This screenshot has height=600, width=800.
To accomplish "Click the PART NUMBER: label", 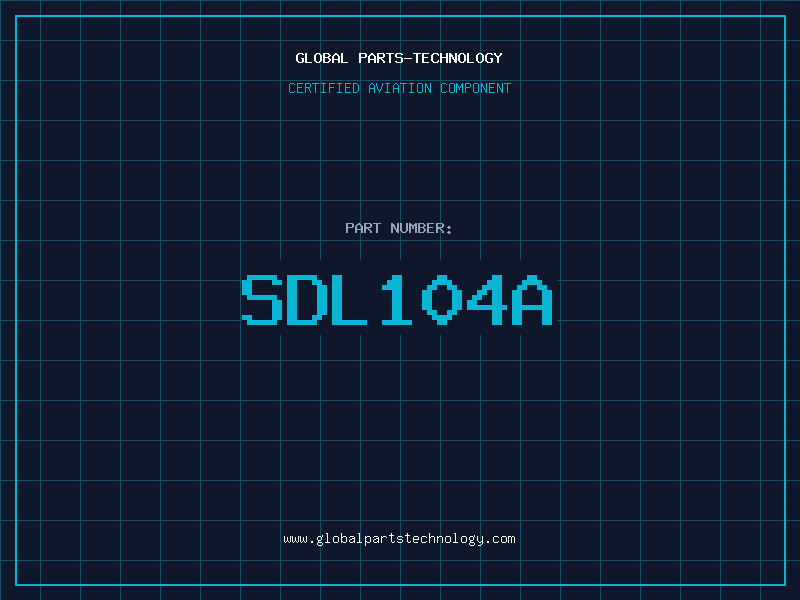I will [x=399, y=228].
